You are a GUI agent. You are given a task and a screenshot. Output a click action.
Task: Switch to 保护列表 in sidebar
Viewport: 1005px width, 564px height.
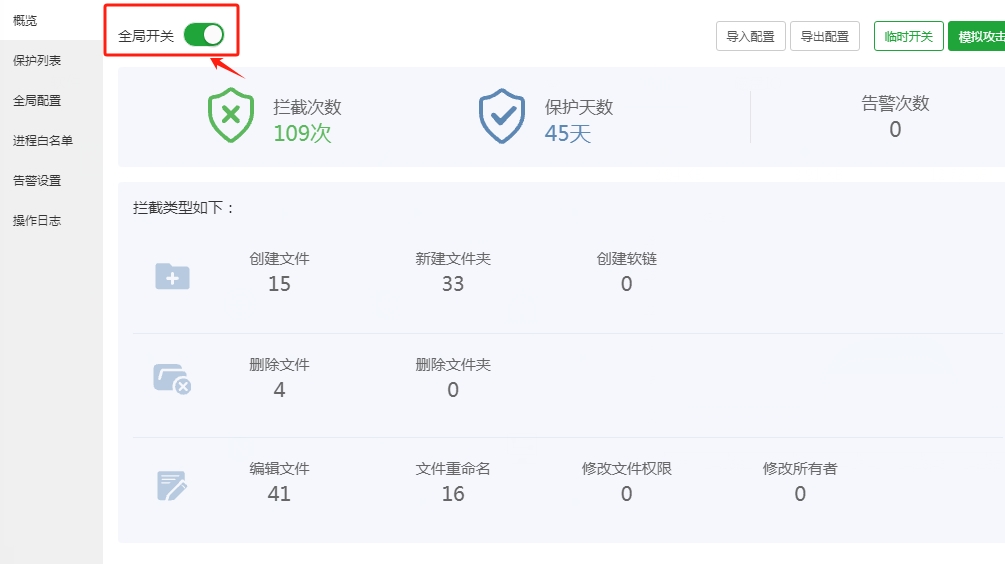coord(37,61)
